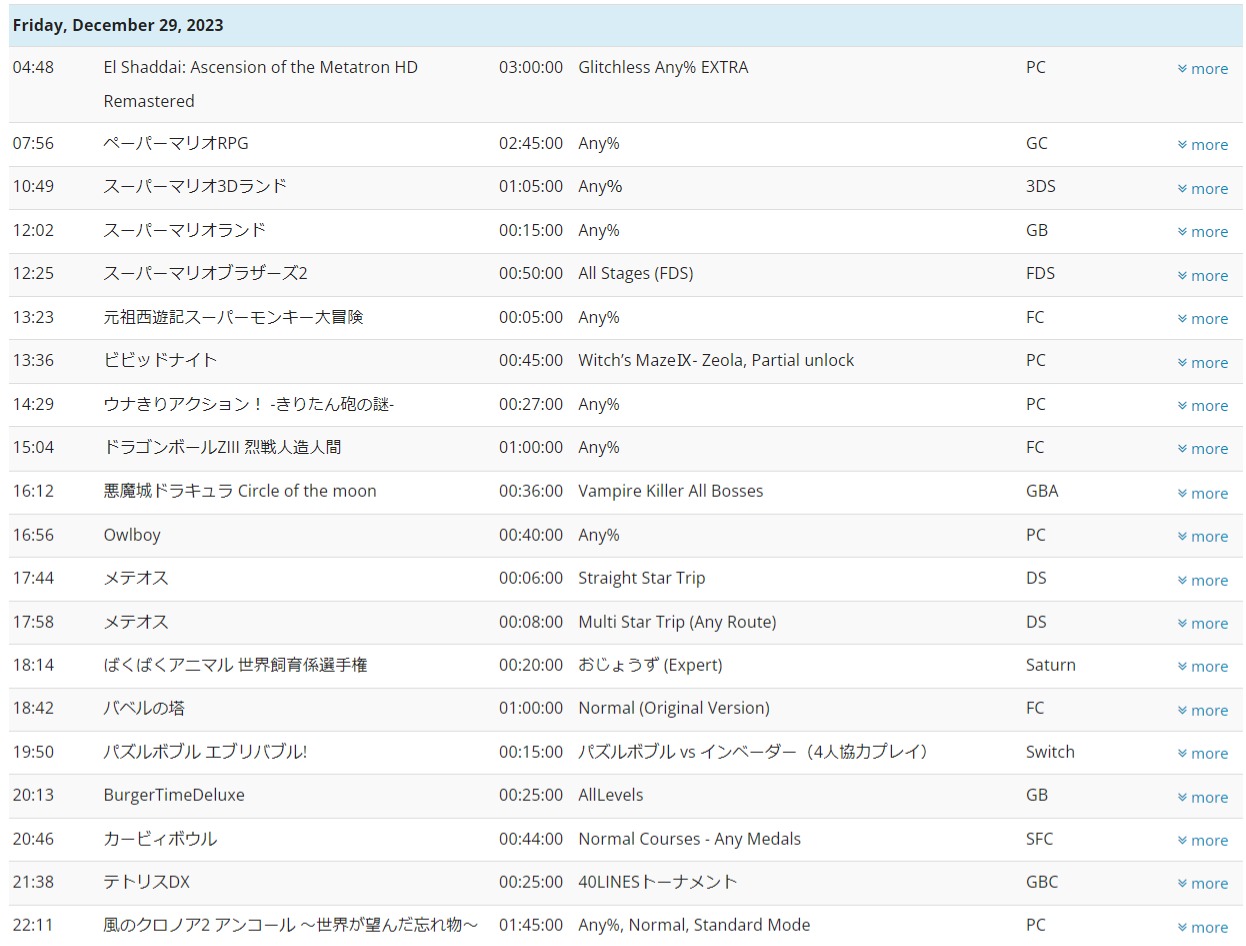Click the 悪魔城ドラキュラ Circle of the moon title

[x=240, y=491]
